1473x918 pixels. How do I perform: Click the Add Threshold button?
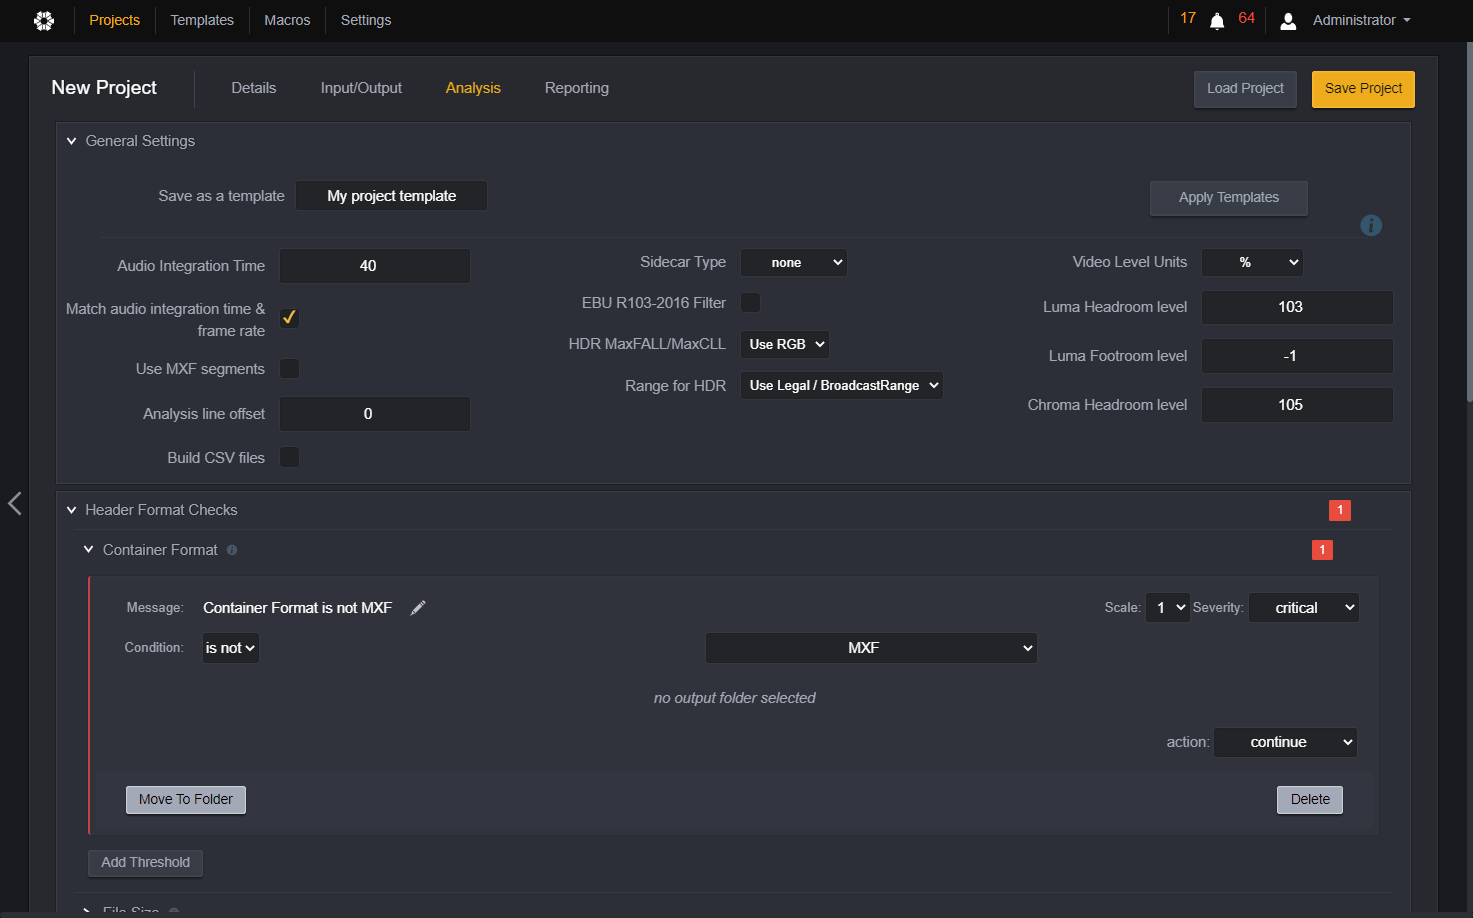pos(146,863)
